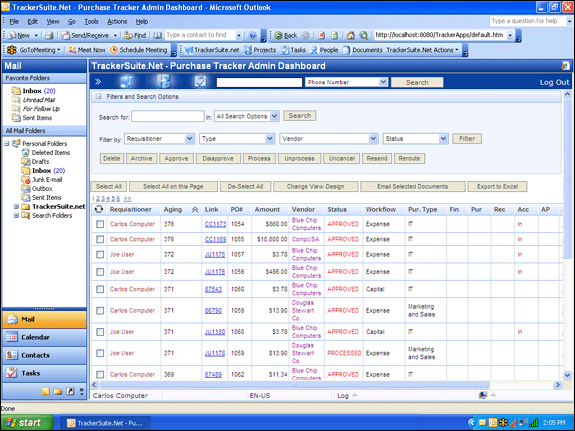Image resolution: width=575 pixels, height=431 pixels.
Task: Open Projects toolbar shortcut
Action: click(260, 50)
